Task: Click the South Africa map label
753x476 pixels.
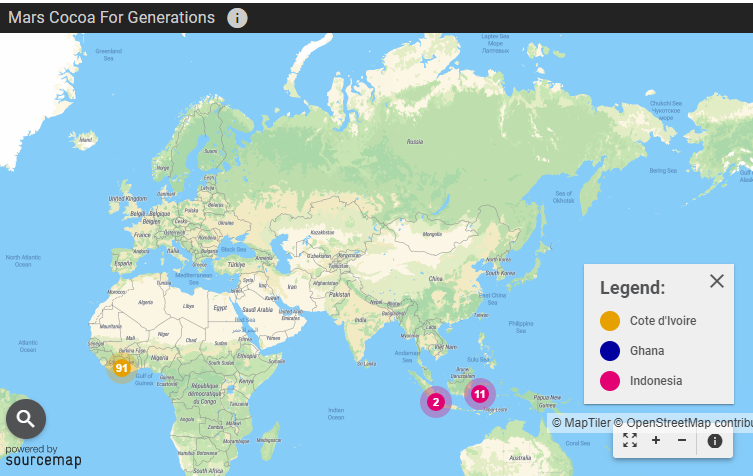Action: [208, 471]
